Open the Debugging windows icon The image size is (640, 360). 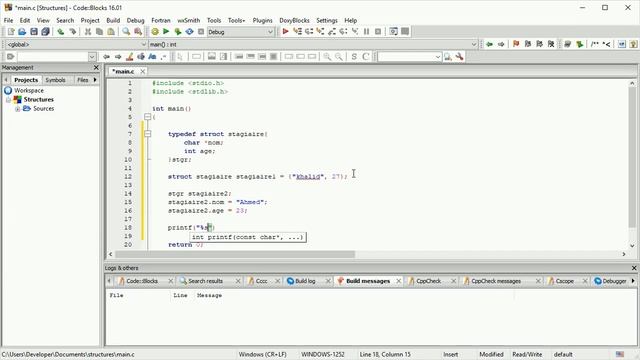point(393,31)
